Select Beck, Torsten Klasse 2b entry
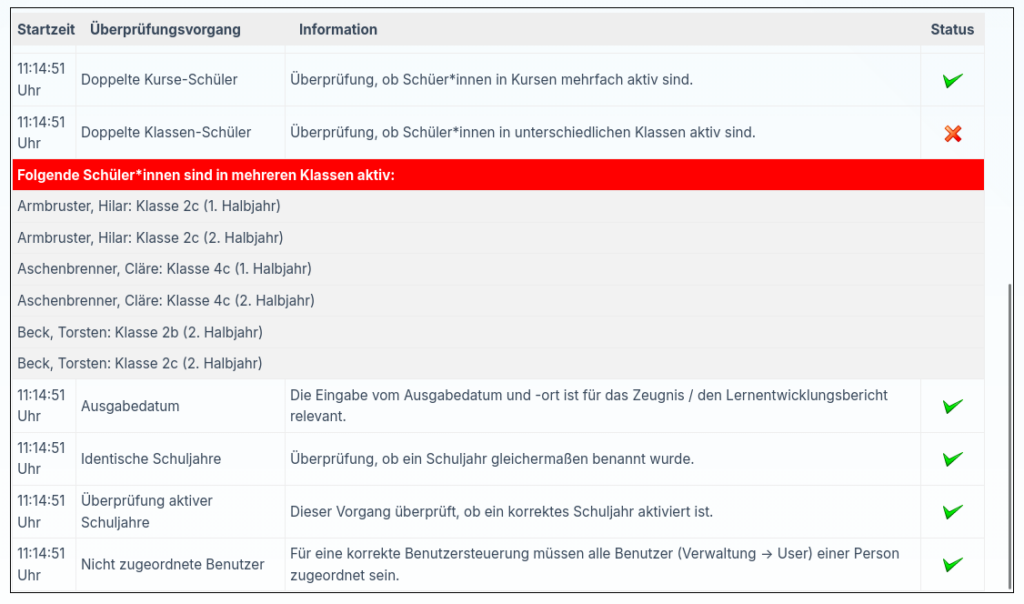This screenshot has width=1024, height=604. point(140,332)
